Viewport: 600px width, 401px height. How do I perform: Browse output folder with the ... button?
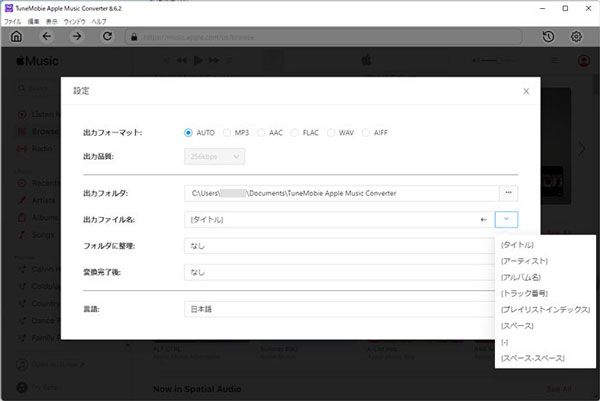[x=509, y=193]
